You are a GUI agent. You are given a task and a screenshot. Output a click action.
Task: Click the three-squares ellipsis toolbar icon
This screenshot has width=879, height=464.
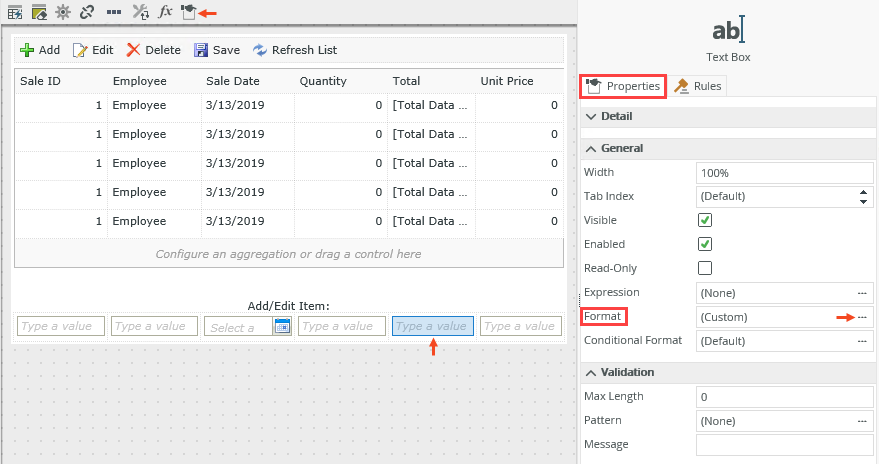[x=114, y=12]
